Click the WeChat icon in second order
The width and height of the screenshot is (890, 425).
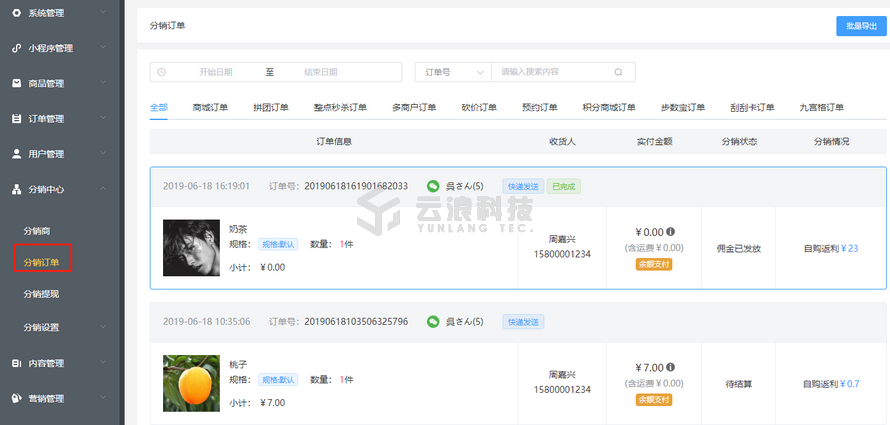click(x=433, y=322)
